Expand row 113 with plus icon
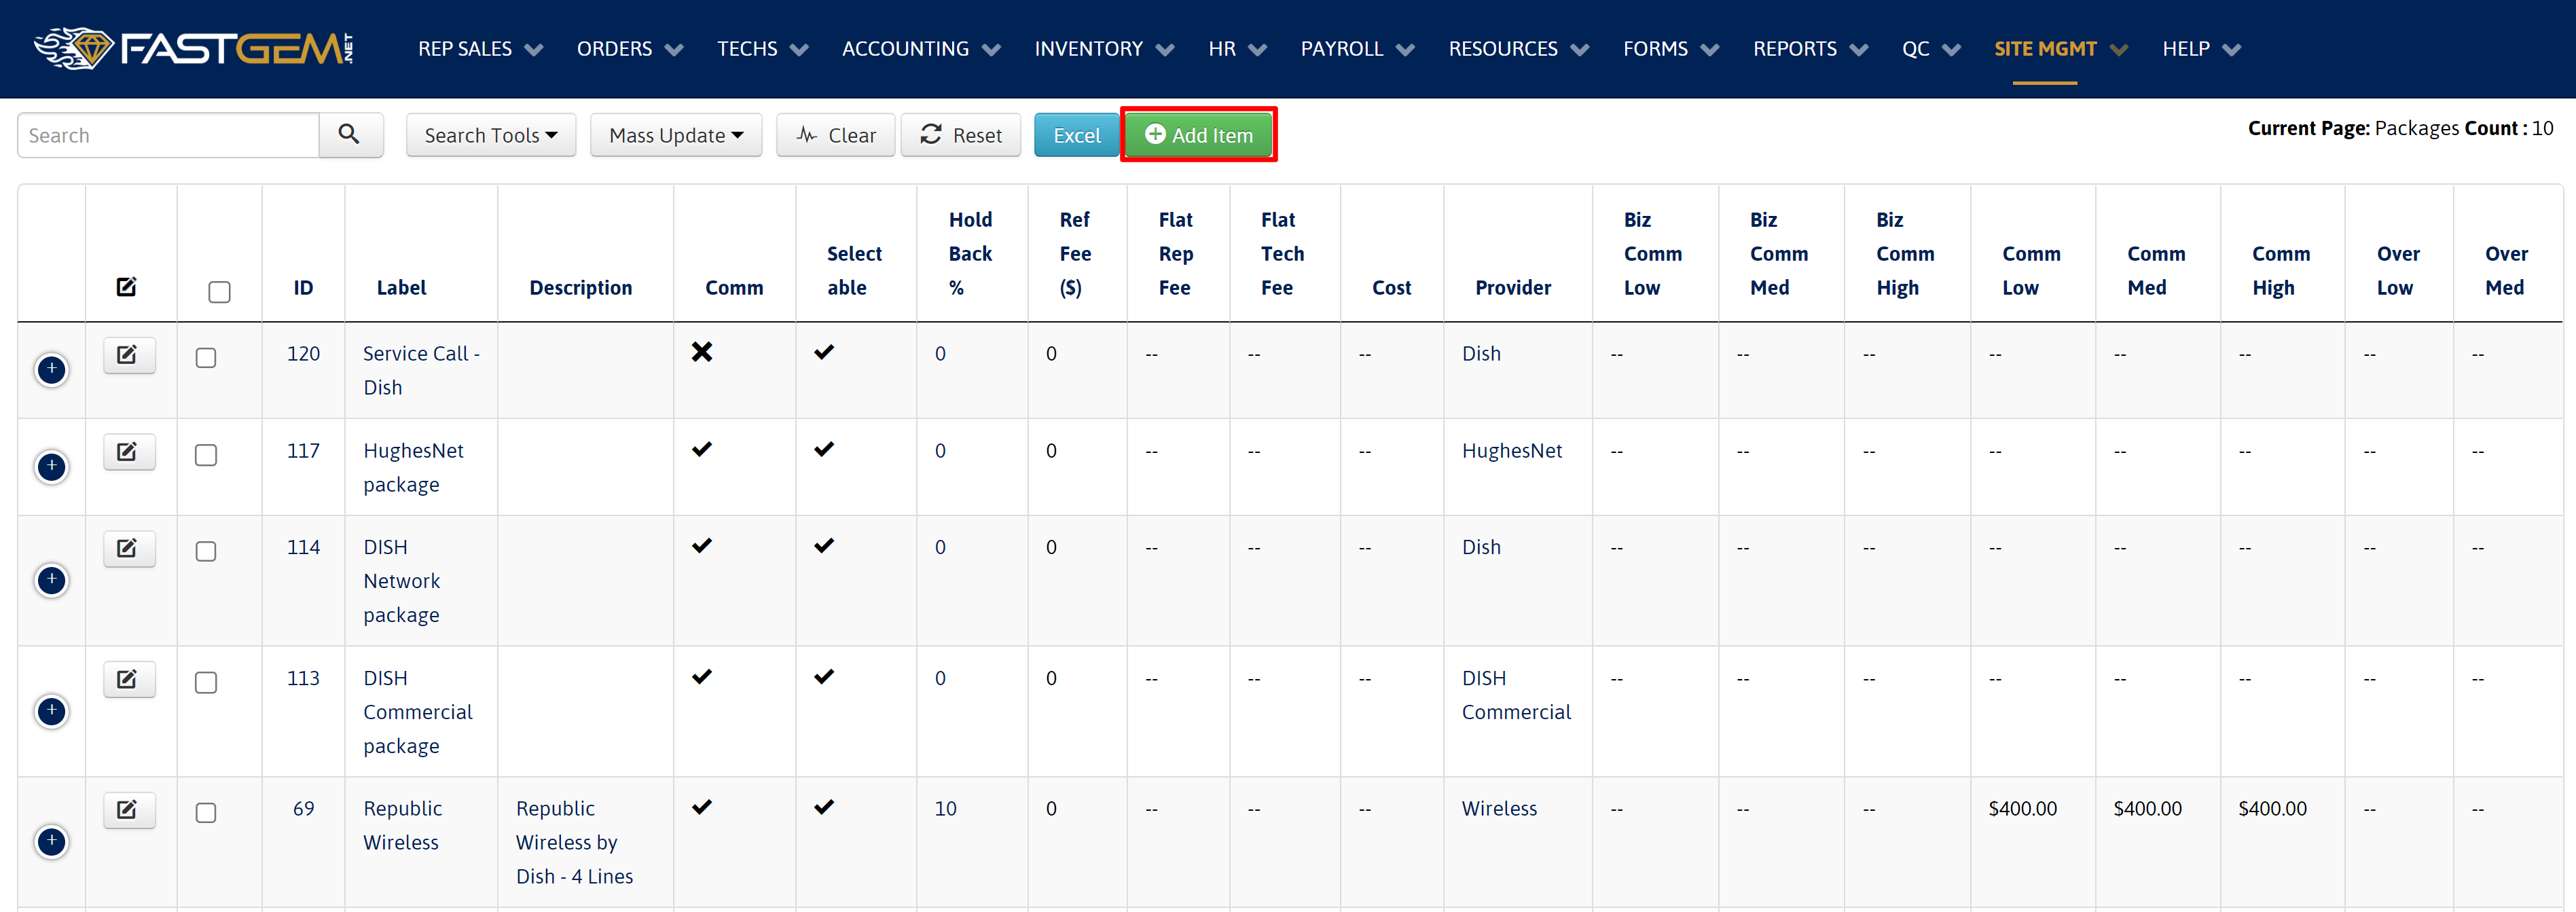Viewport: 2576px width, 912px height. 52,711
